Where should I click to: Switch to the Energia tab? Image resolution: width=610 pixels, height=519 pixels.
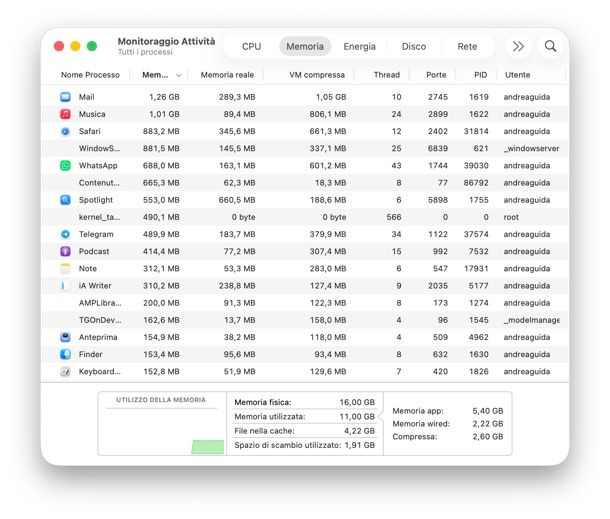tap(359, 46)
